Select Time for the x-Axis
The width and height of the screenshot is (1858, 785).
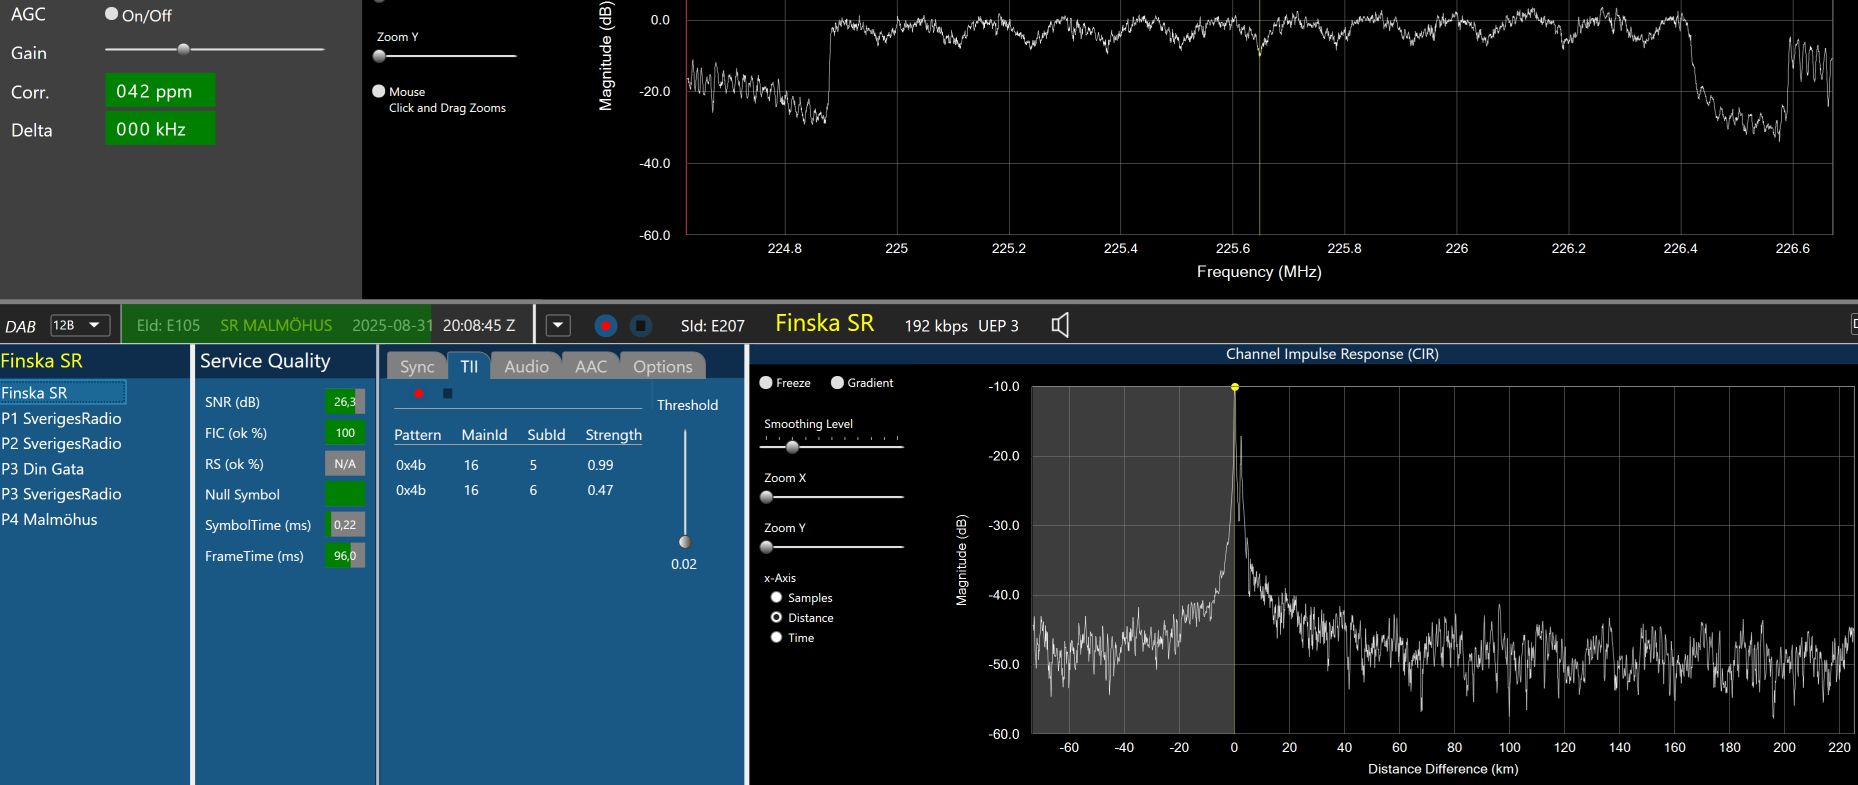pyautogui.click(x=776, y=638)
